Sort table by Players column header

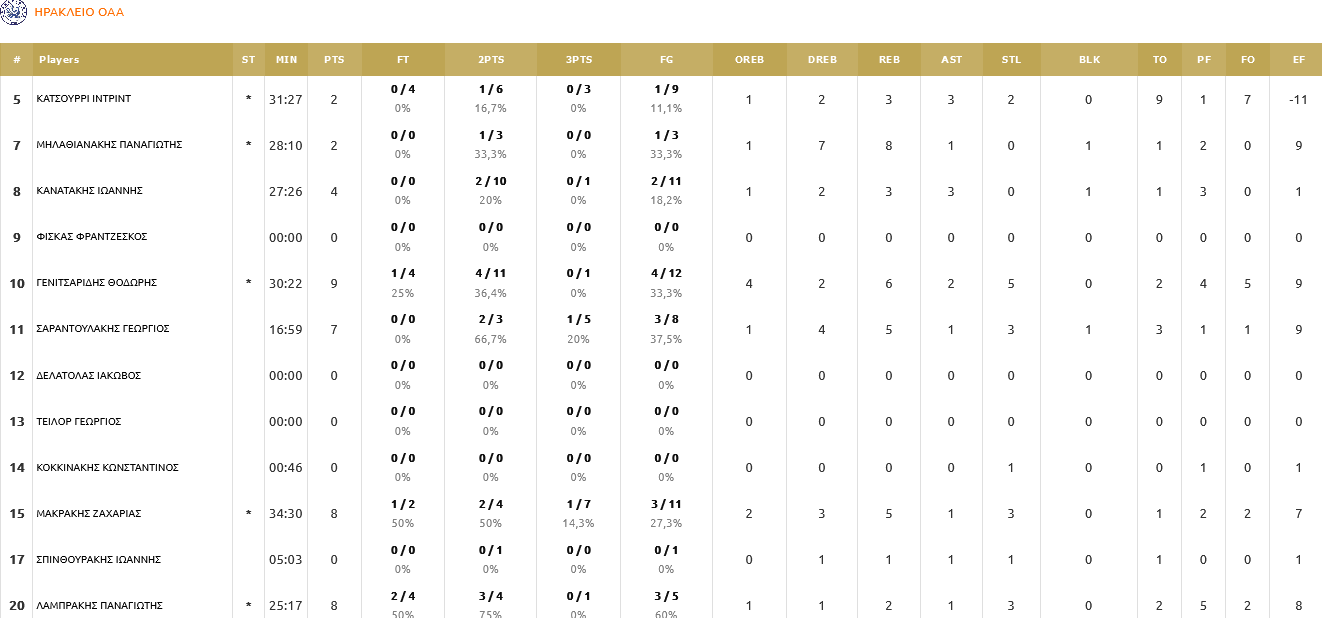coord(59,60)
